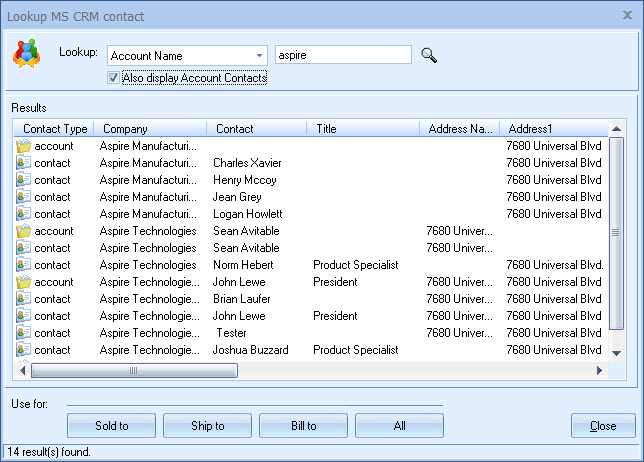Click the account icon in Sean Avitable's row
The image size is (644, 462).
coord(24,231)
